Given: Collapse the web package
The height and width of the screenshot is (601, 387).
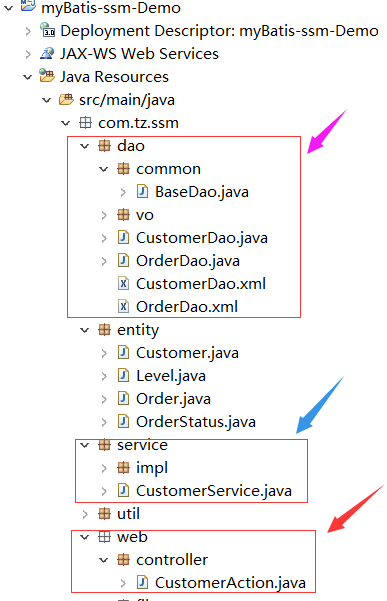Looking at the screenshot, I should [85, 537].
